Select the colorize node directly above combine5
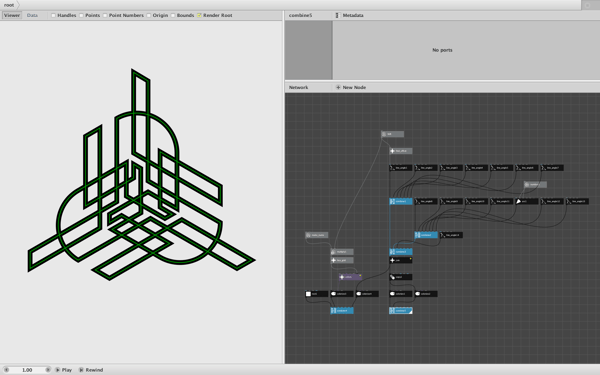Image resolution: width=600 pixels, height=375 pixels. coord(401,294)
